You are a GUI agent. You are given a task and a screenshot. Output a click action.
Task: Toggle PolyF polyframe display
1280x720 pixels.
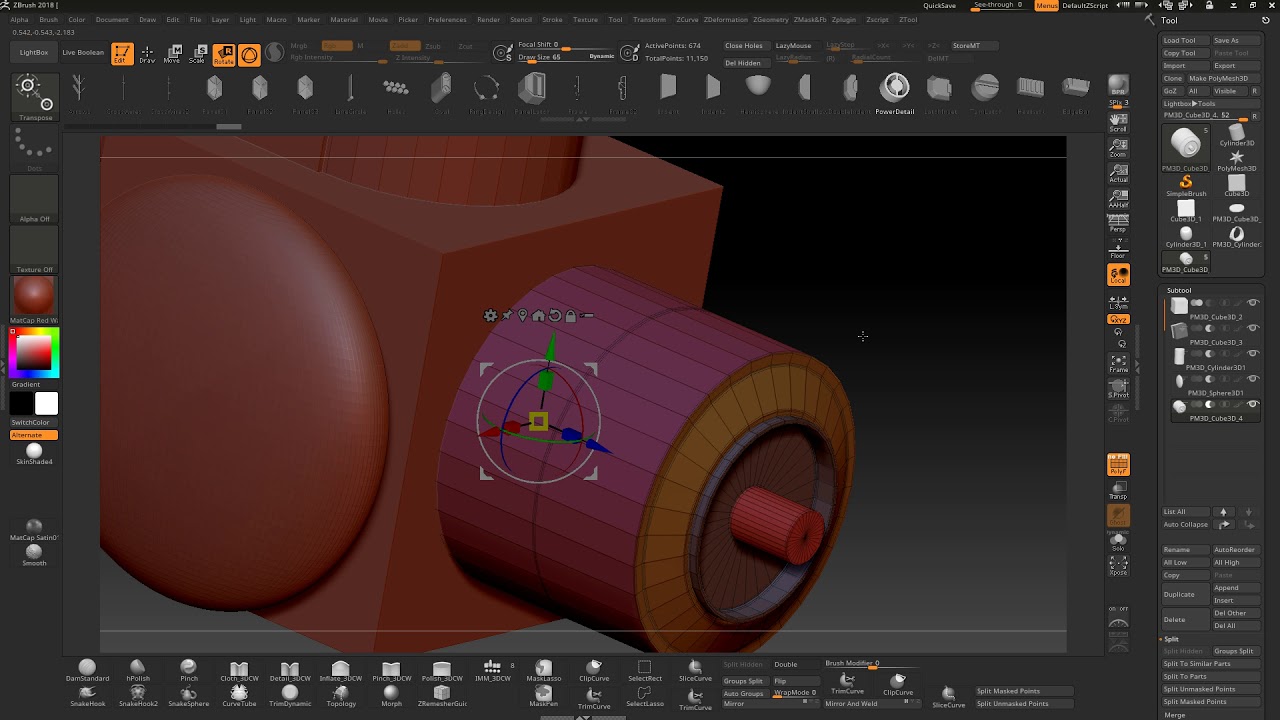[1118, 465]
